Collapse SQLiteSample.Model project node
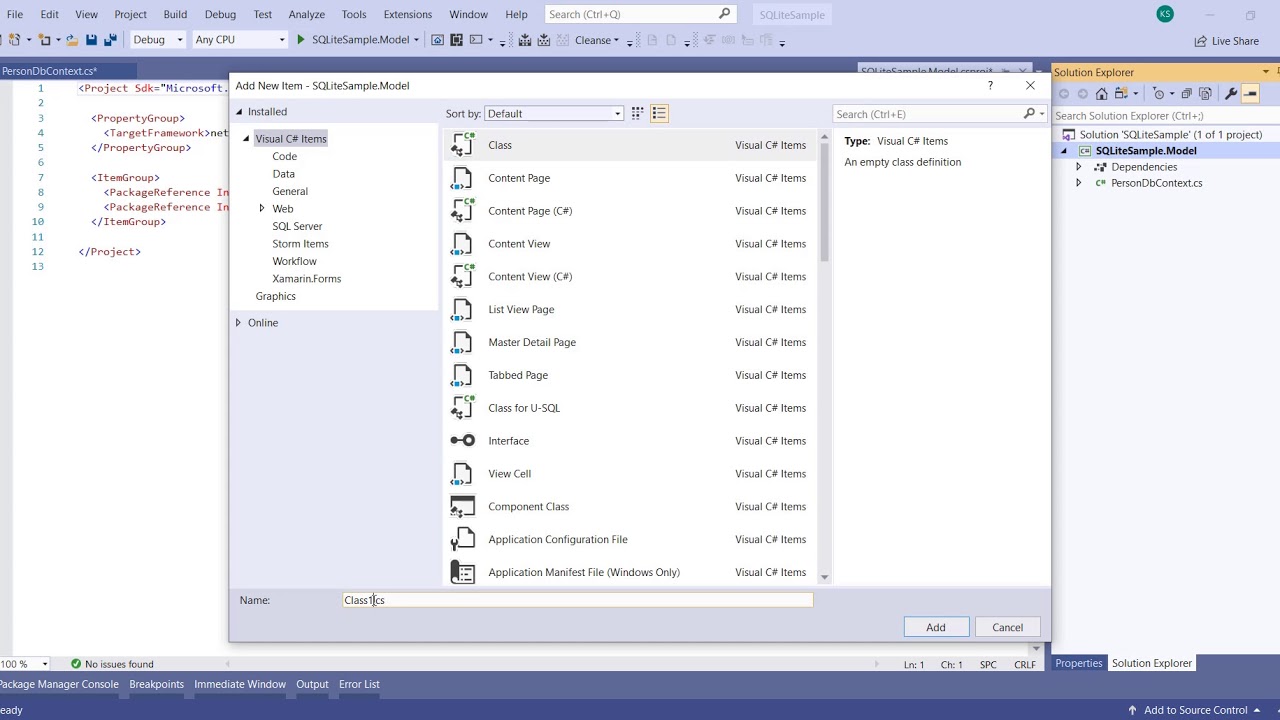Viewport: 1280px width, 720px height. (x=1064, y=151)
